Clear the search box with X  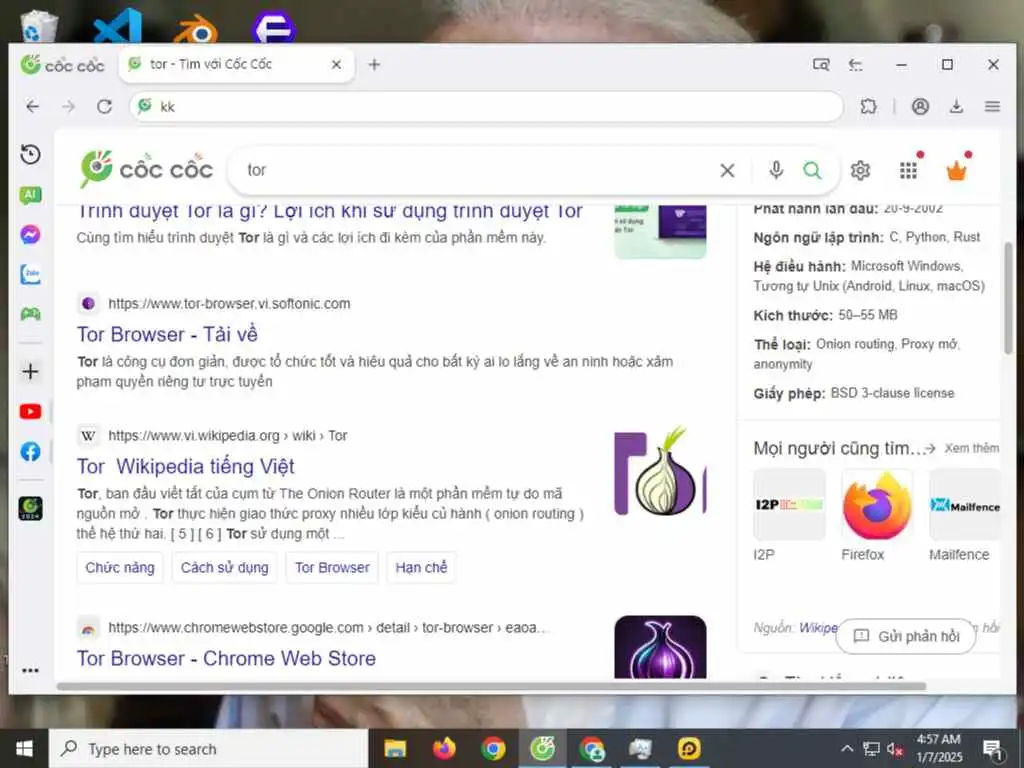tap(727, 170)
